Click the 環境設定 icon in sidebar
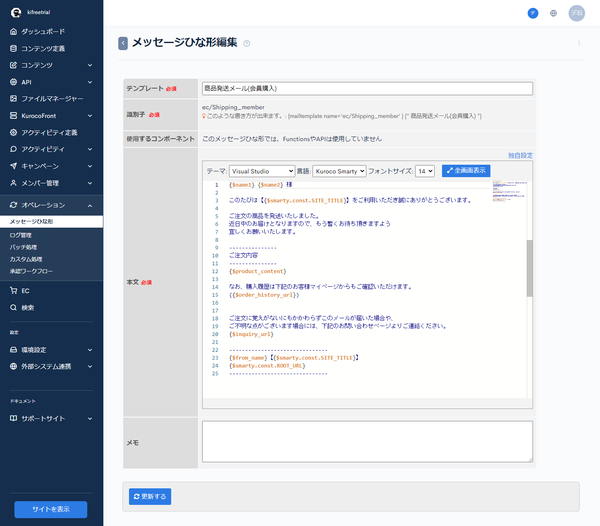Image resolution: width=600 pixels, height=526 pixels. tap(13, 350)
